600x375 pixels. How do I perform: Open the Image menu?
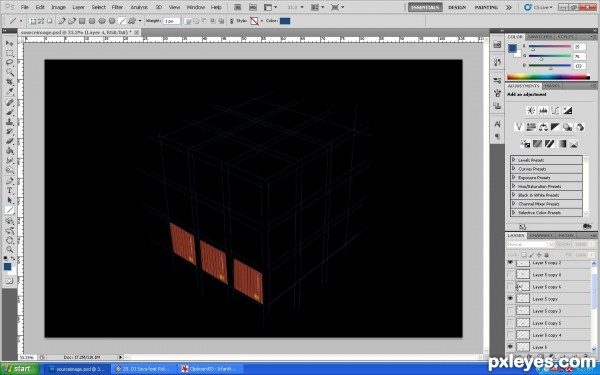coord(59,7)
